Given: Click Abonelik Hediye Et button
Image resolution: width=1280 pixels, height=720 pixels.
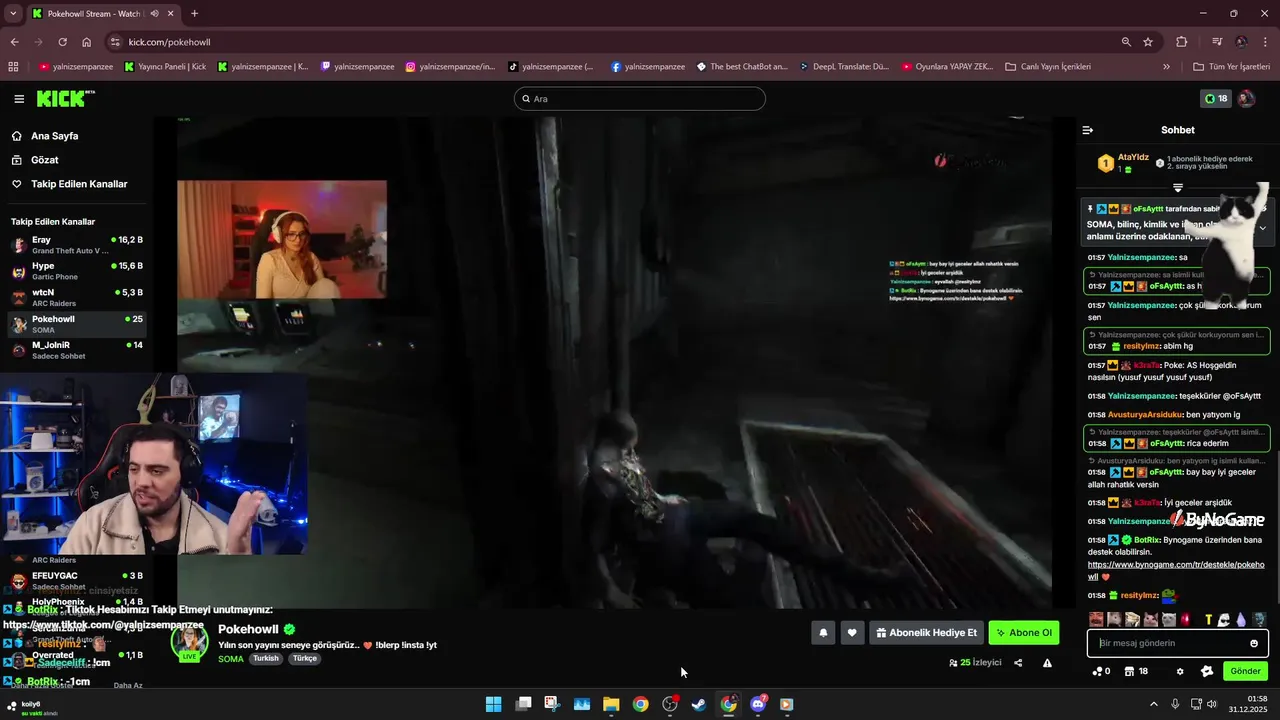Looking at the screenshot, I should pos(927,633).
